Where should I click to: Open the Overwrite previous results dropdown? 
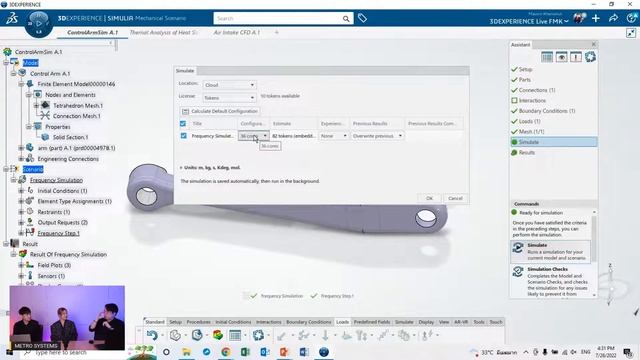377,136
